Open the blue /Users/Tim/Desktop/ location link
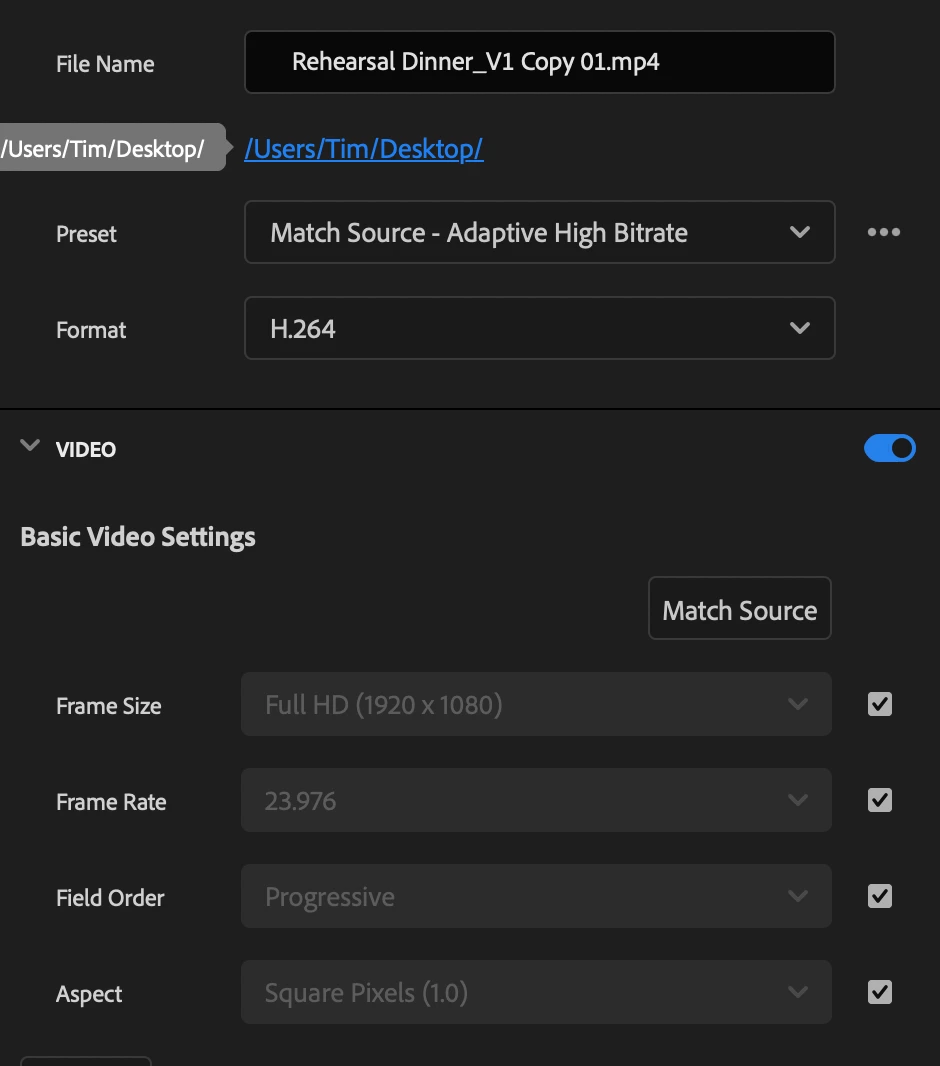 364,149
